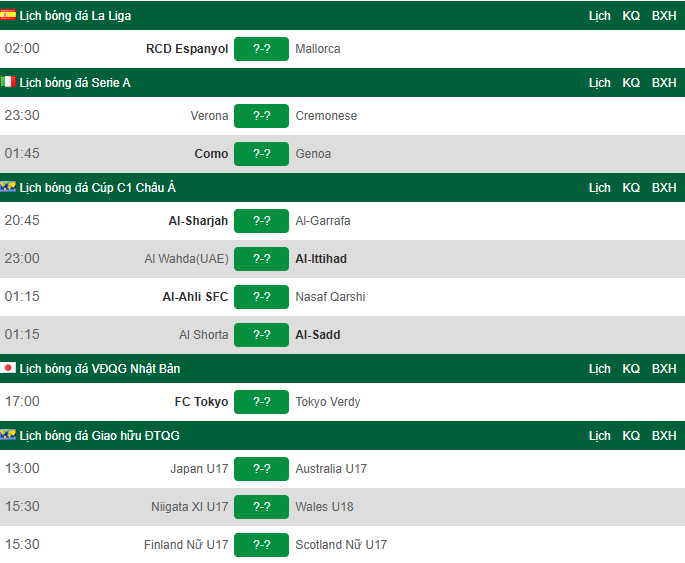
Task: Open KQ results for Giao hữu ĐTQG
Action: (x=631, y=436)
